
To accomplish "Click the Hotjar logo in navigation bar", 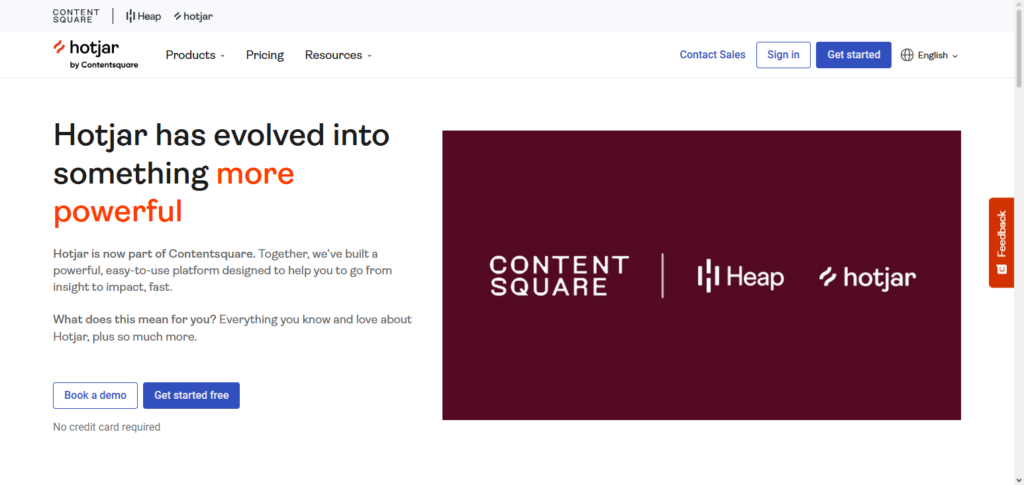I will (95, 54).
